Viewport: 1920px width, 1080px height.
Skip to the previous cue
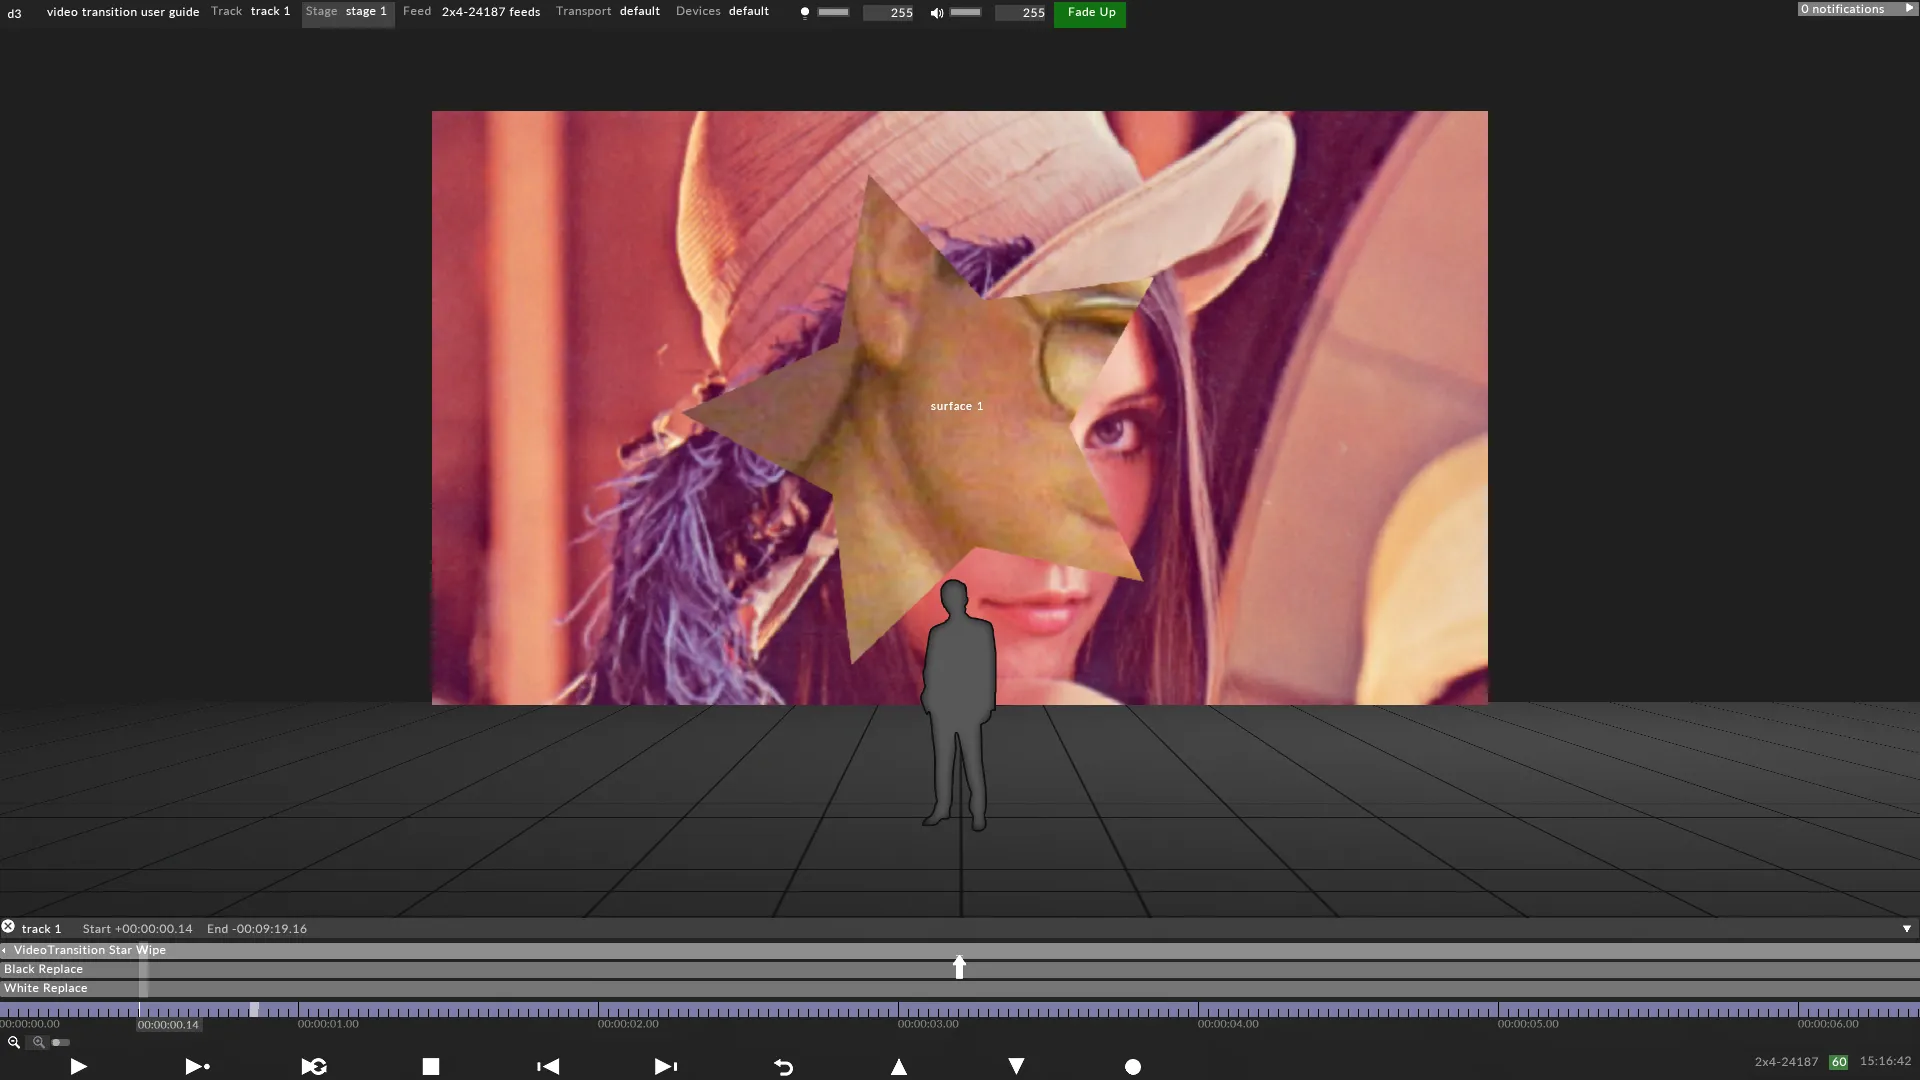coord(547,1066)
